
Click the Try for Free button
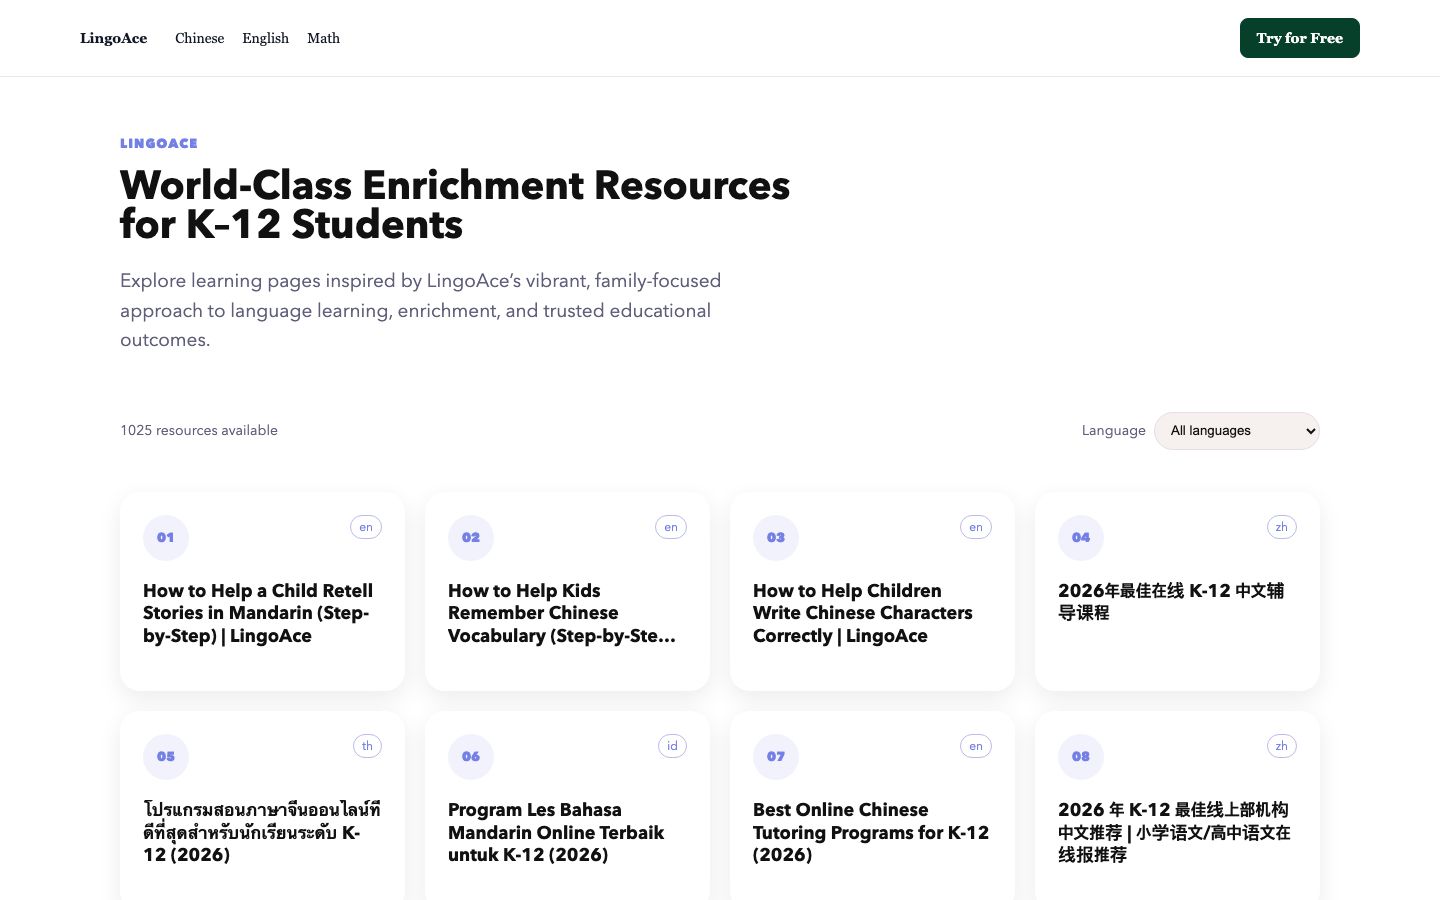[x=1300, y=38]
